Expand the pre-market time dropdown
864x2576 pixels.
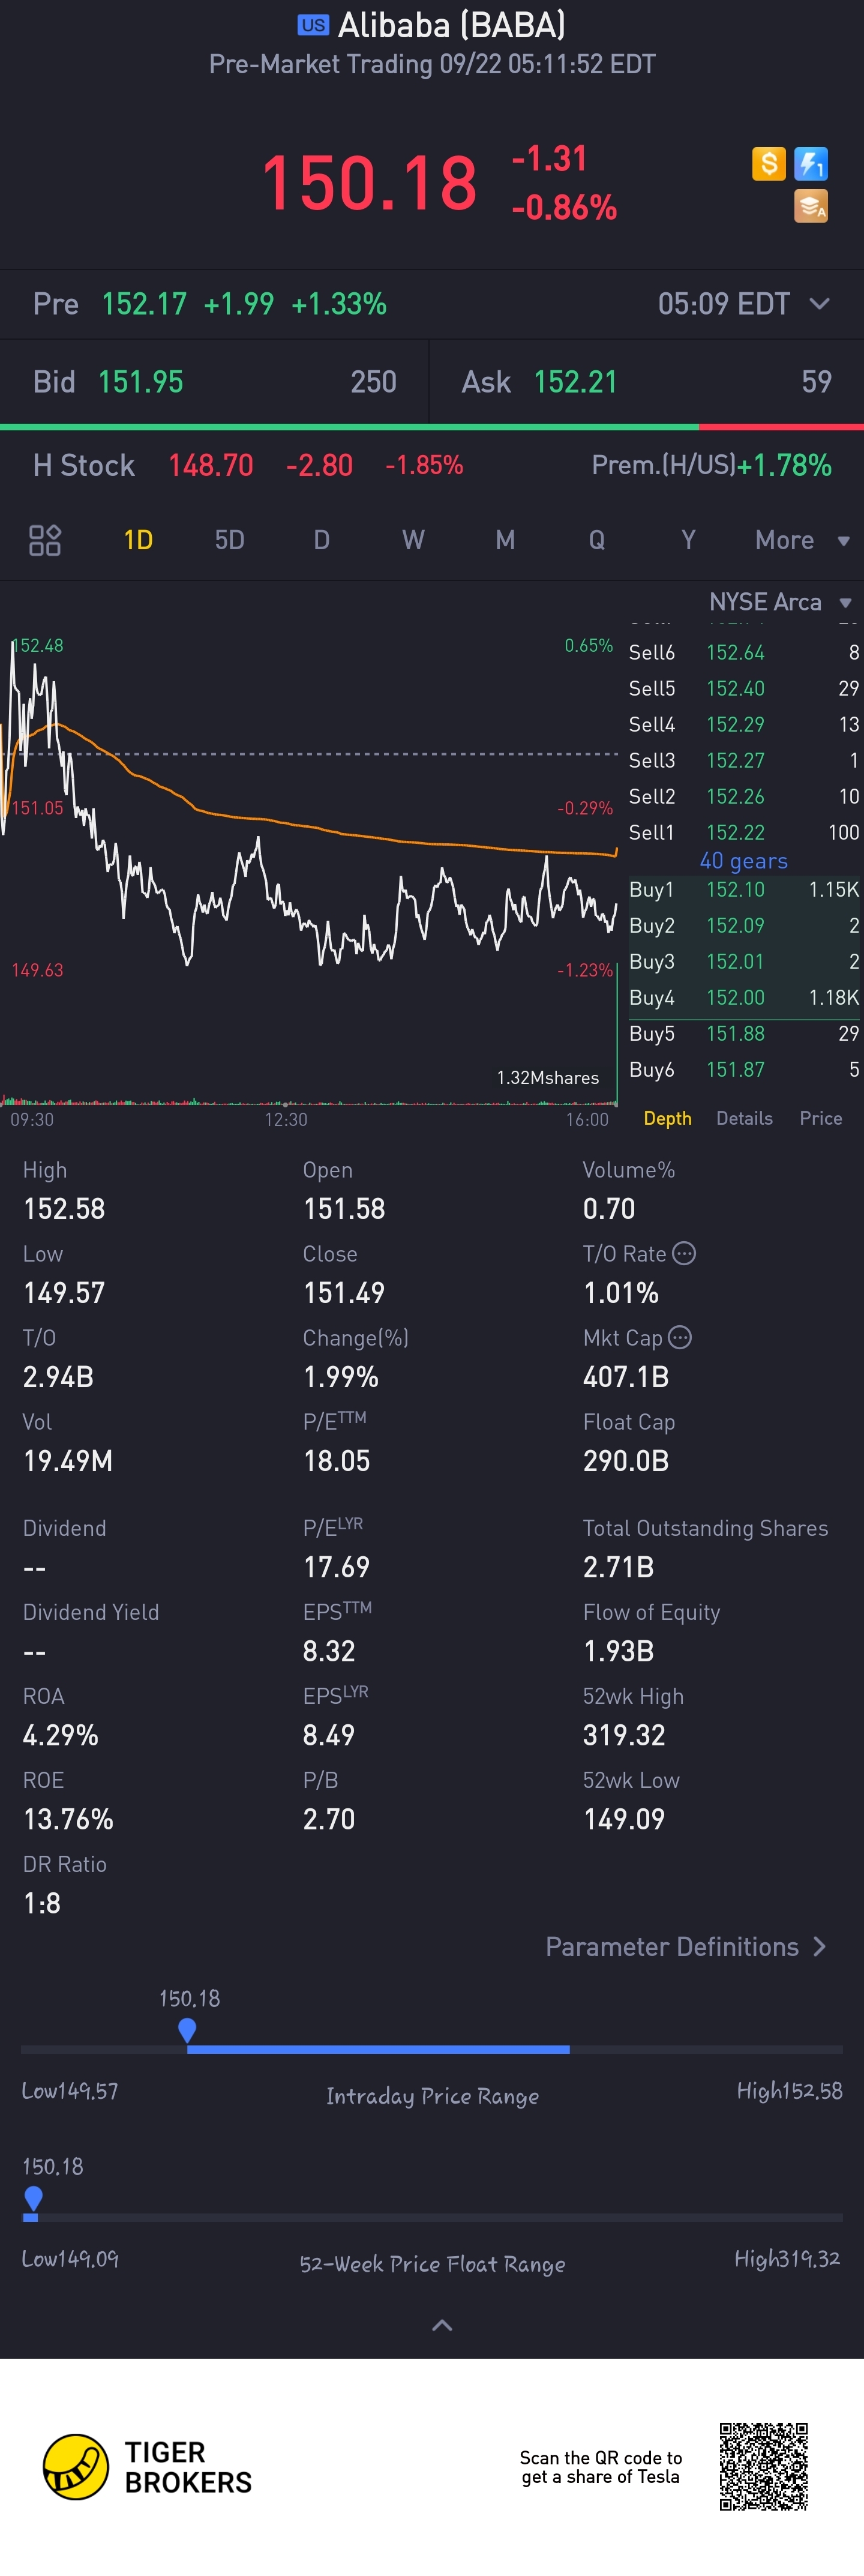[819, 304]
